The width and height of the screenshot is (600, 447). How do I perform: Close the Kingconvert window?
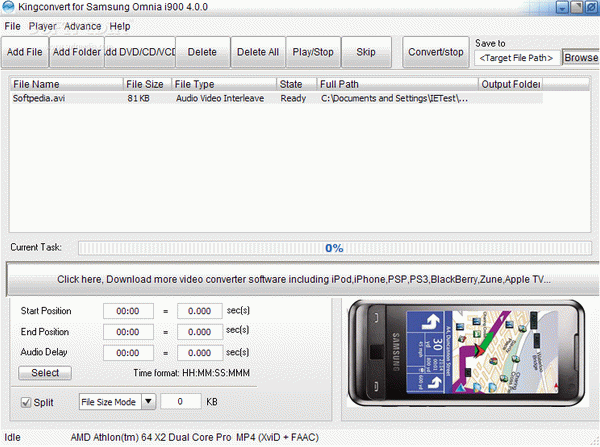coord(591,7)
